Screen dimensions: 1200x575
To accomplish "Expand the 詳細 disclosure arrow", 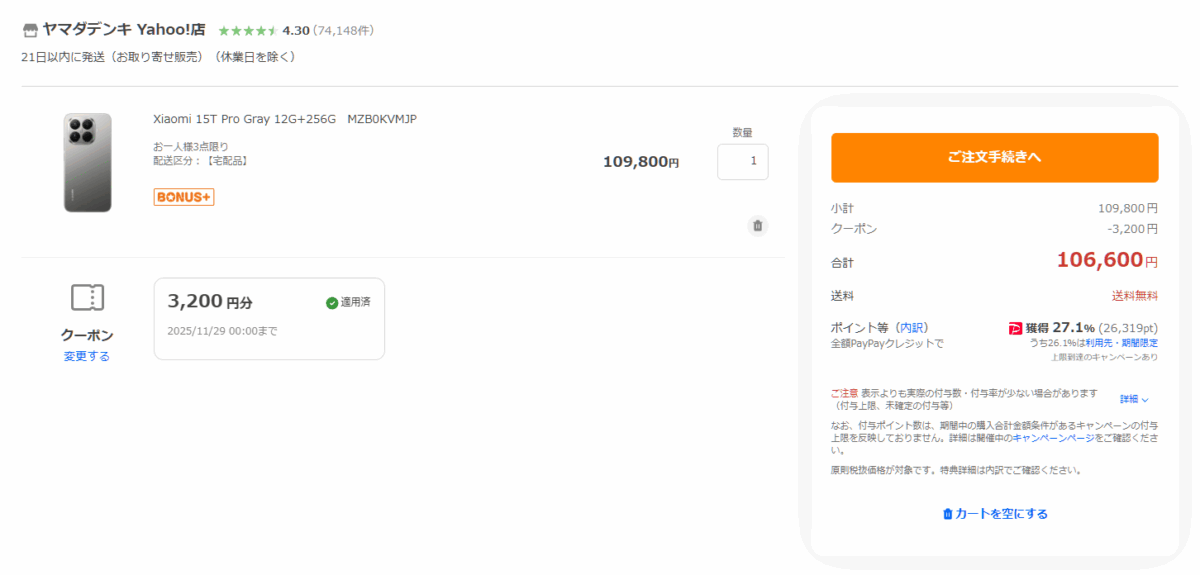I will [1145, 399].
